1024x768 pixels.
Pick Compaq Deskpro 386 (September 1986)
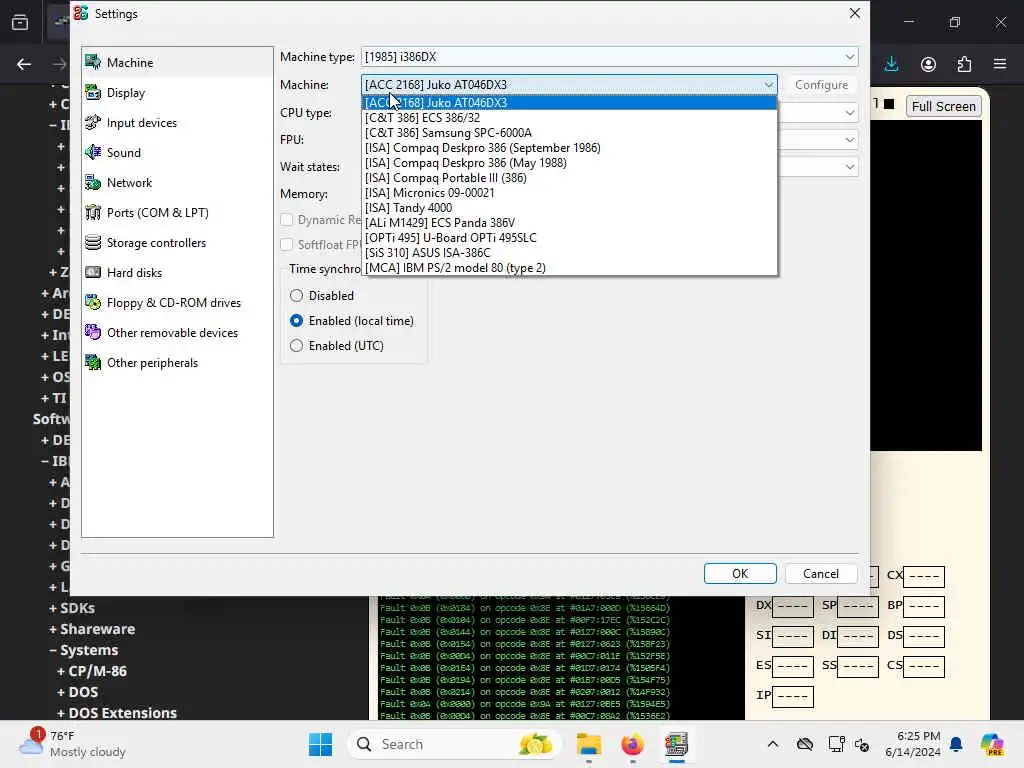coord(569,148)
